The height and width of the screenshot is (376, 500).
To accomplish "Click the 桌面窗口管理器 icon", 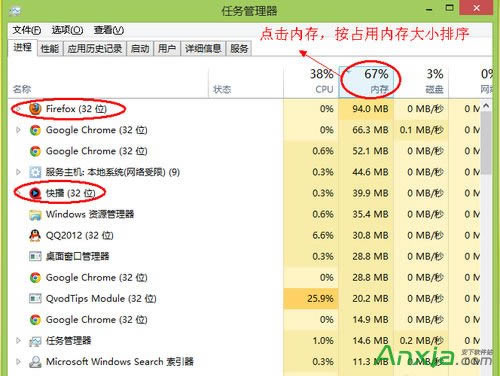I will [35, 256].
